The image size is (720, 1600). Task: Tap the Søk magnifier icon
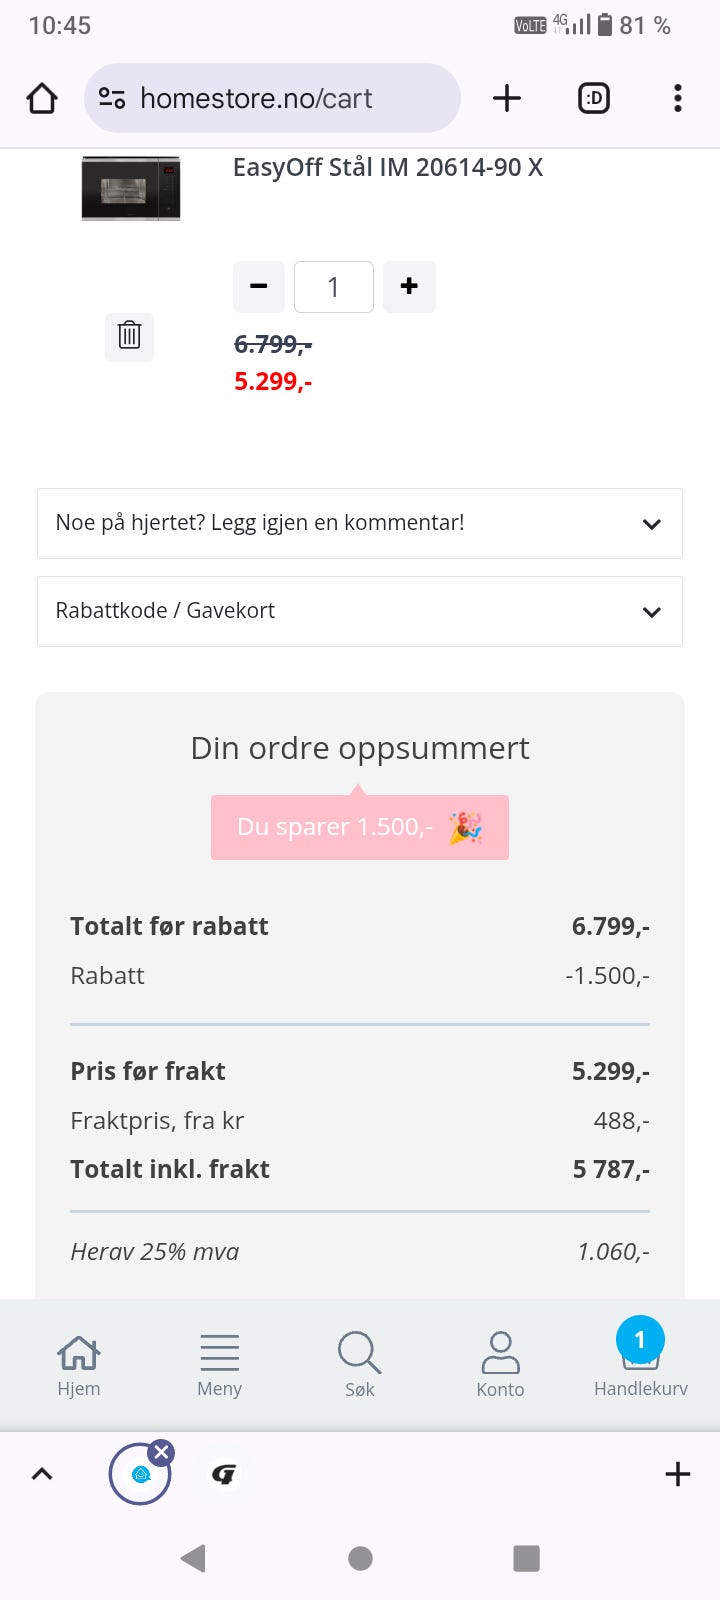tap(359, 1364)
